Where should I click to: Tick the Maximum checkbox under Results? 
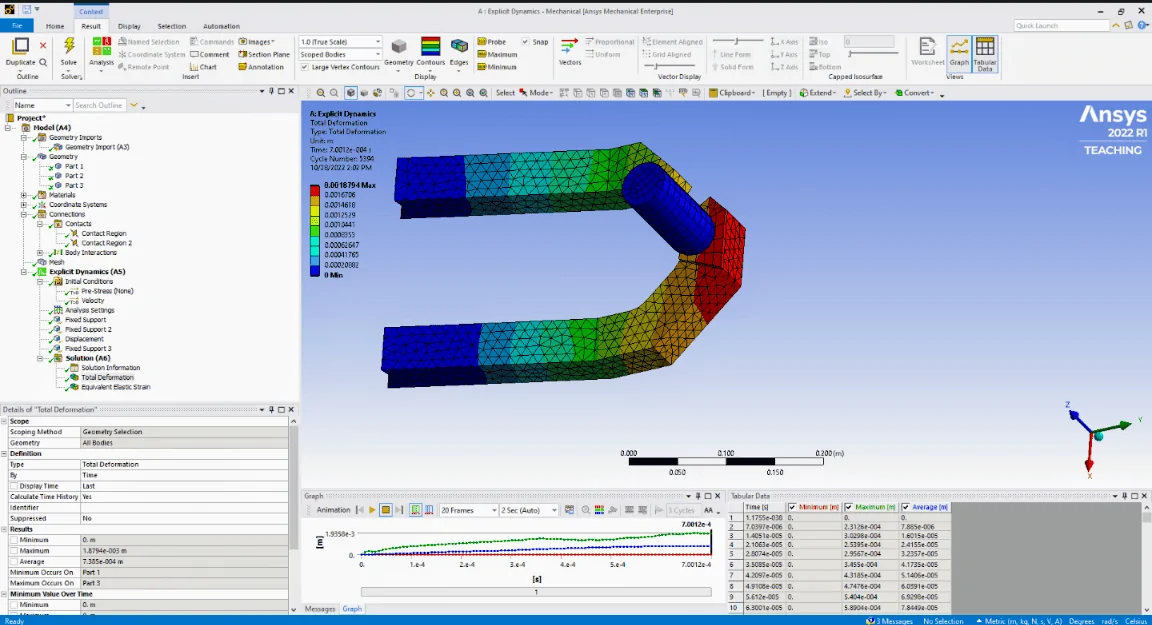point(14,551)
